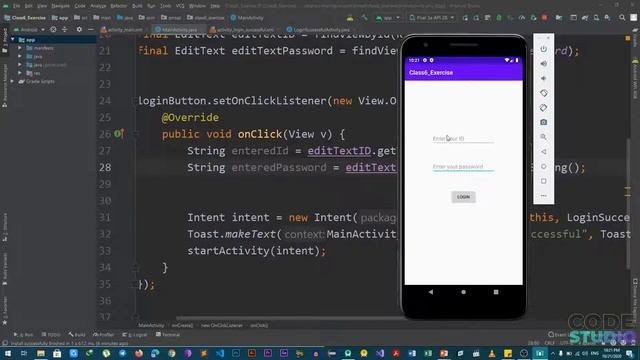Image resolution: width=640 pixels, height=360 pixels.
Task: Expand the Gradle Scripts node
Action: click(x=12, y=81)
